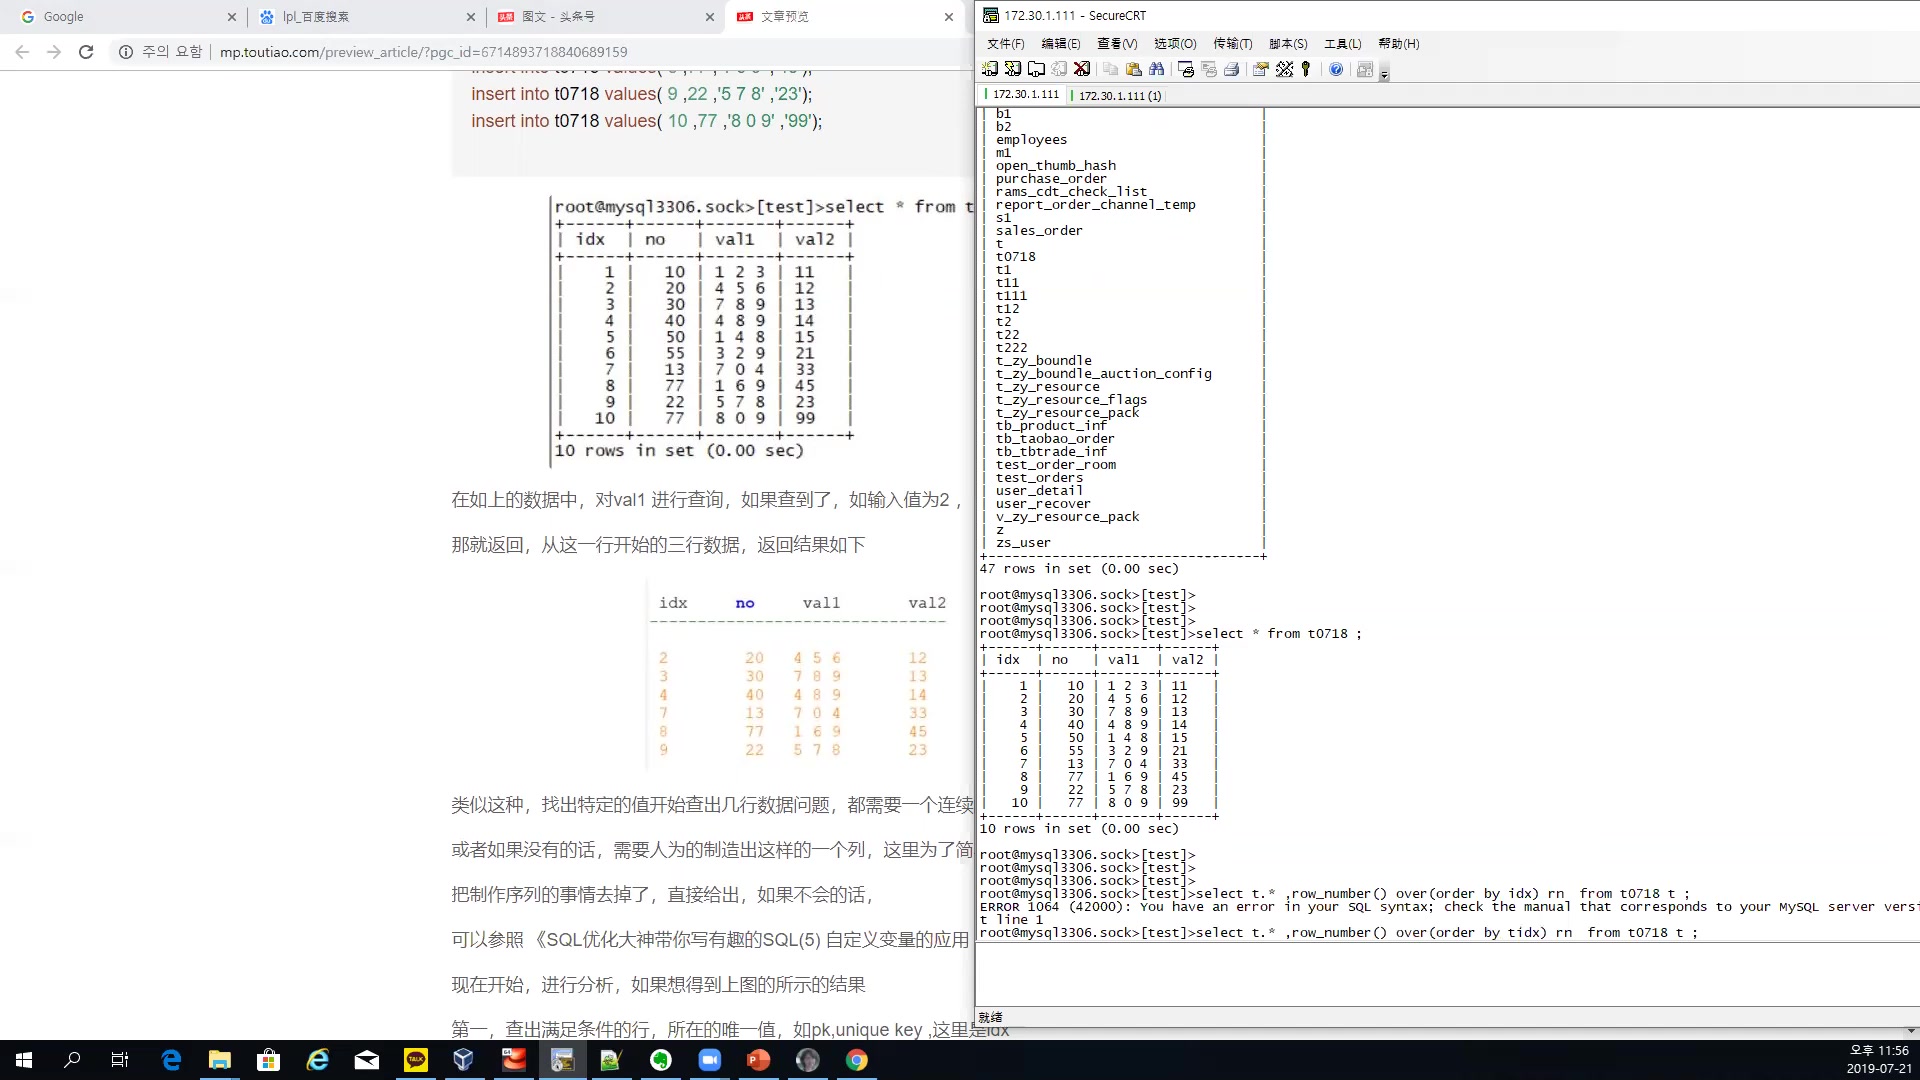Click the Reconnect session icon
Image resolution: width=1920 pixels, height=1080 pixels.
coord(1059,69)
